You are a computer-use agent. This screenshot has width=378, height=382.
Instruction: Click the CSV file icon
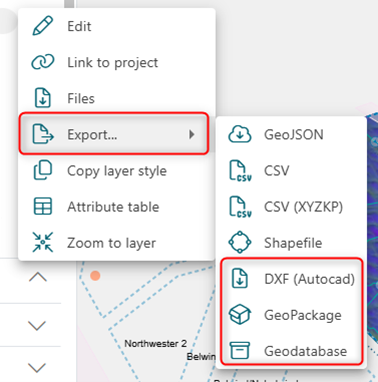pyautogui.click(x=240, y=170)
